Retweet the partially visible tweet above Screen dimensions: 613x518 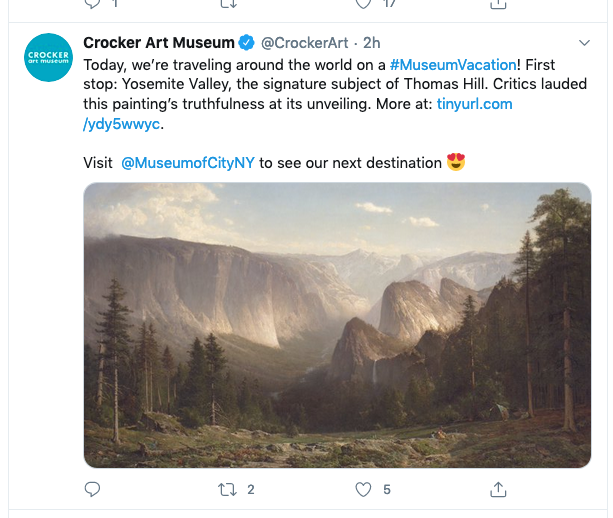[x=226, y=4]
